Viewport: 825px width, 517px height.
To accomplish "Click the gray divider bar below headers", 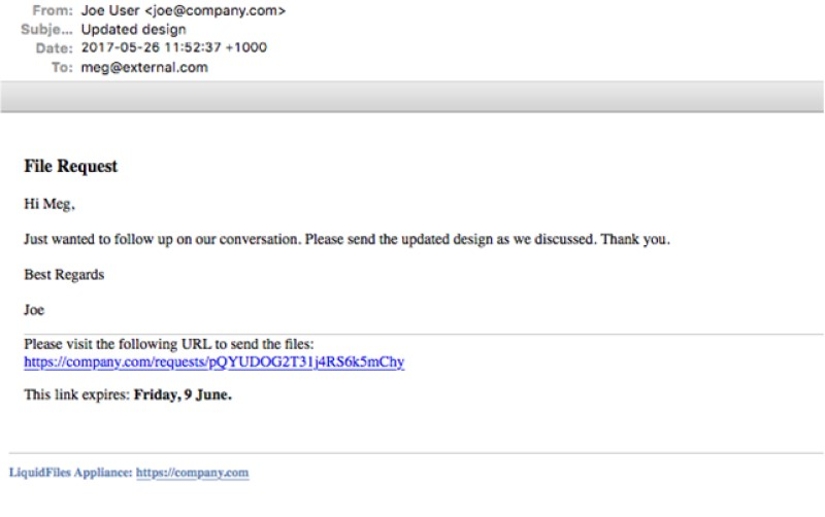I will pos(412,97).
